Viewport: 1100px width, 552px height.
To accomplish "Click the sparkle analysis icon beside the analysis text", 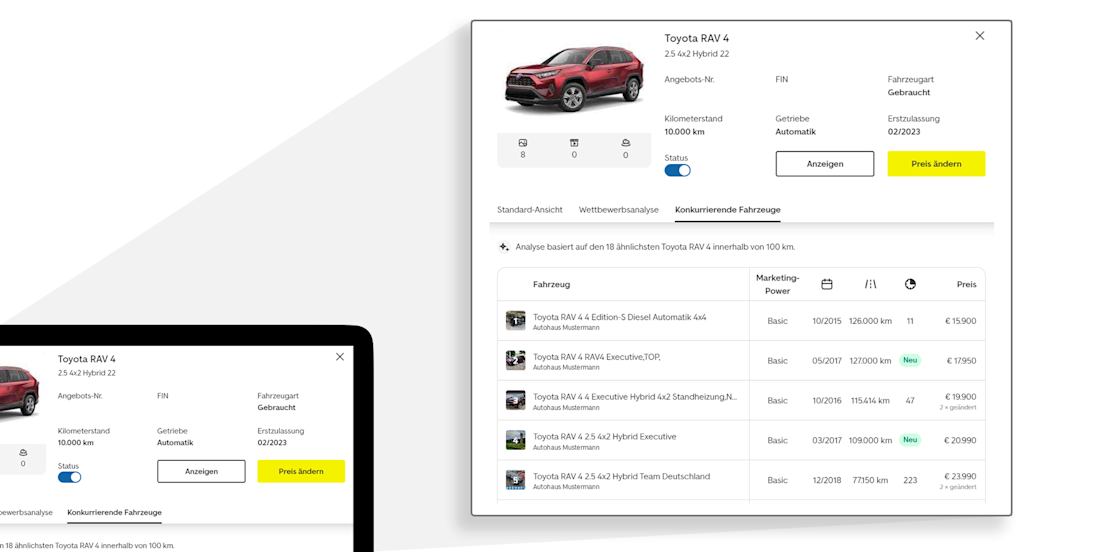I will coord(504,247).
